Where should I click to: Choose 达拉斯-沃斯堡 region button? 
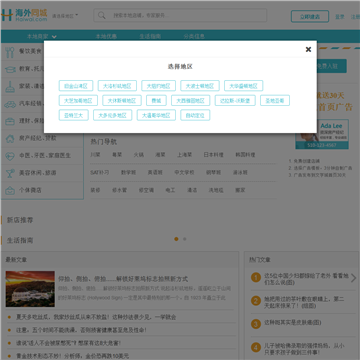click(235, 100)
